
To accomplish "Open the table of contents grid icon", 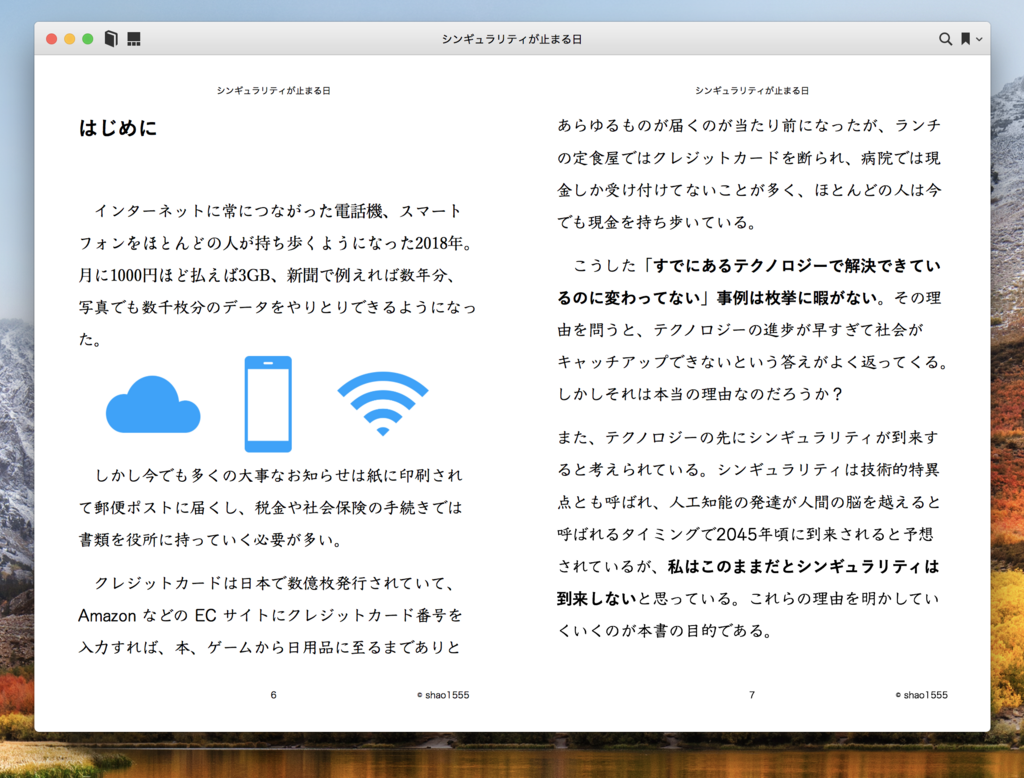I will click(x=133, y=39).
